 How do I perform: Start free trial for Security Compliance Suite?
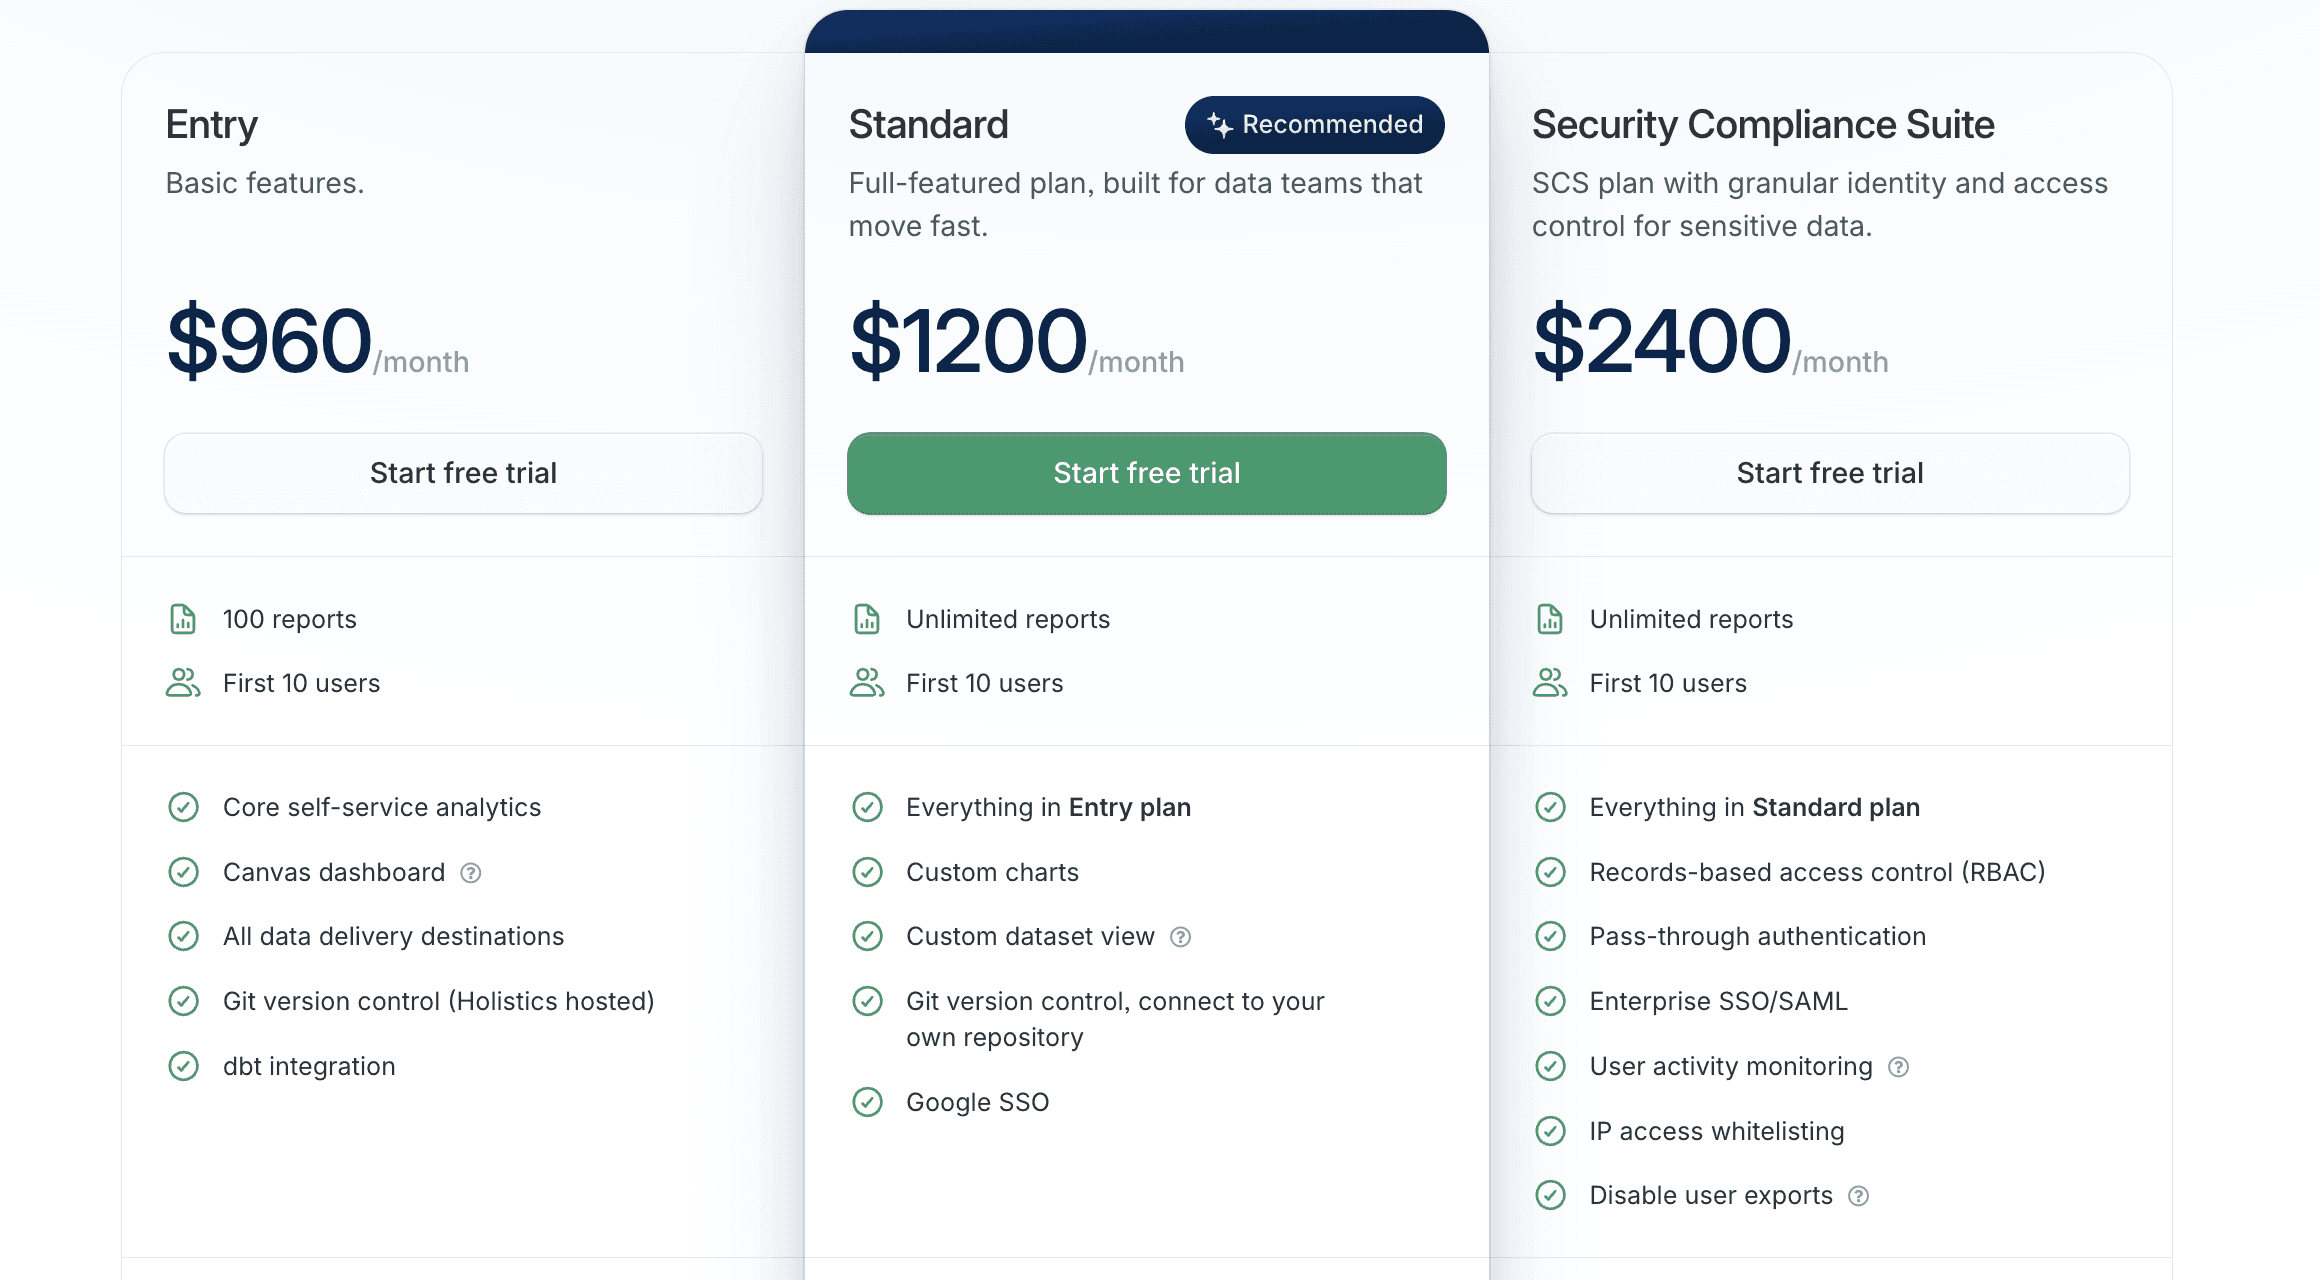click(x=1829, y=473)
